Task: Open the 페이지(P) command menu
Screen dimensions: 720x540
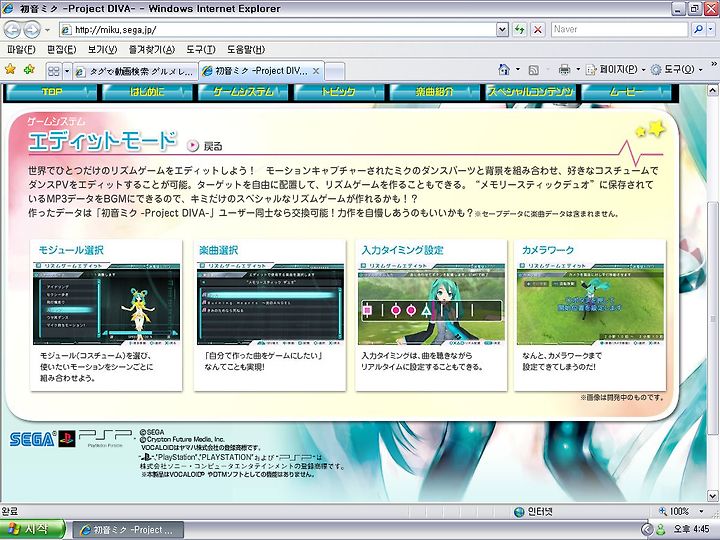Action: coord(616,69)
